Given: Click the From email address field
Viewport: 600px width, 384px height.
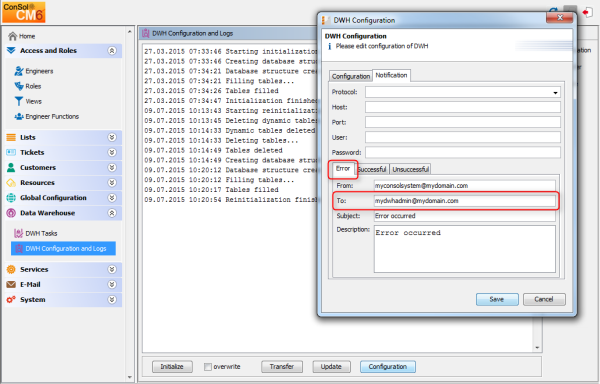Looking at the screenshot, I should point(465,185).
